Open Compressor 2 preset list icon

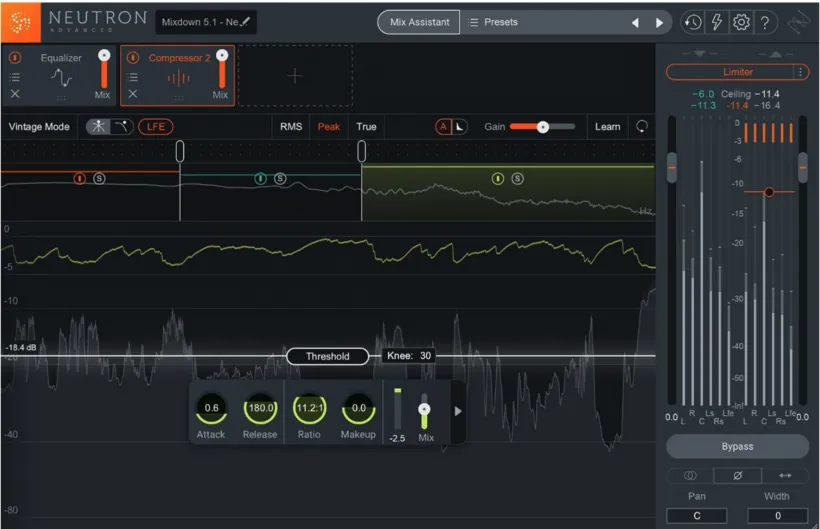coord(133,77)
